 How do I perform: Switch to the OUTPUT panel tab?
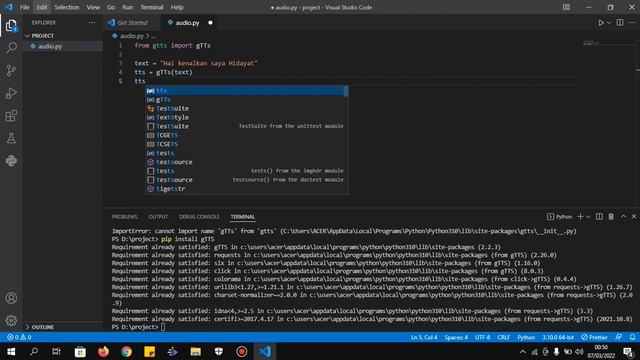(158, 217)
